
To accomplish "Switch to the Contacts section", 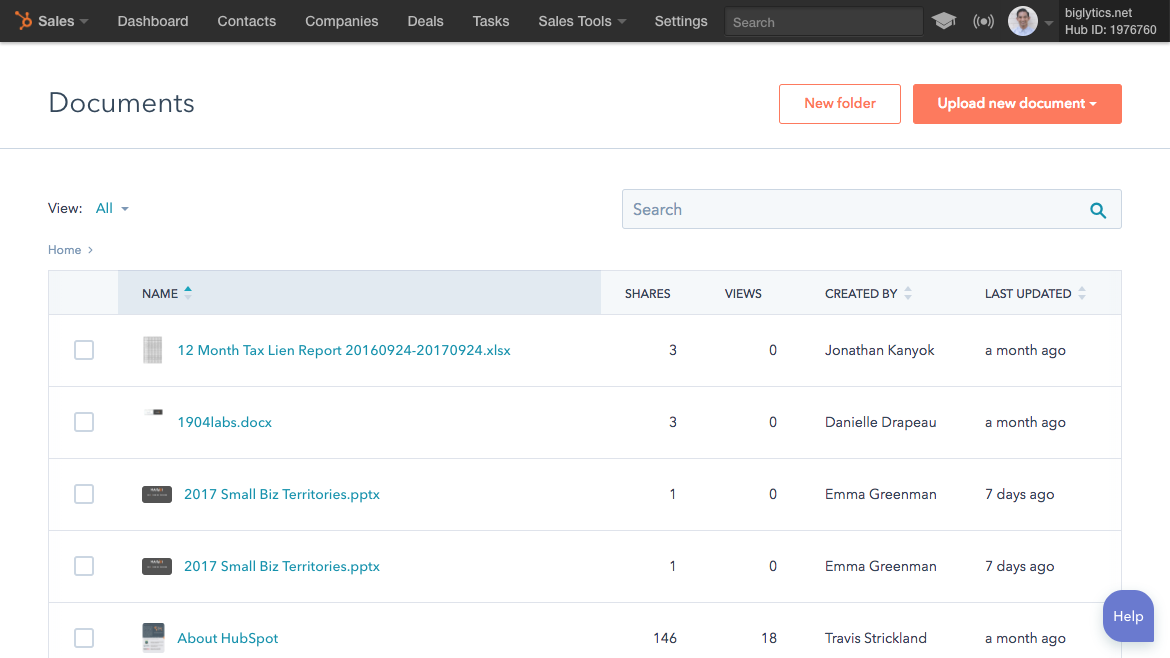I will [x=246, y=20].
